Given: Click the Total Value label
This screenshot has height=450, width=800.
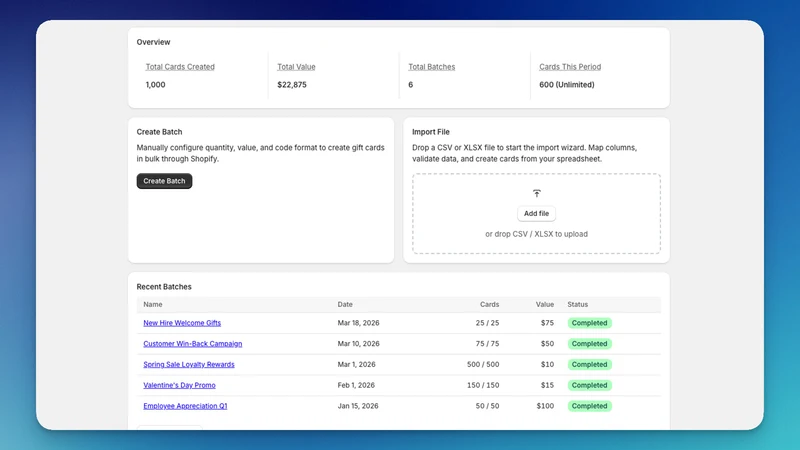Looking at the screenshot, I should coord(296,67).
